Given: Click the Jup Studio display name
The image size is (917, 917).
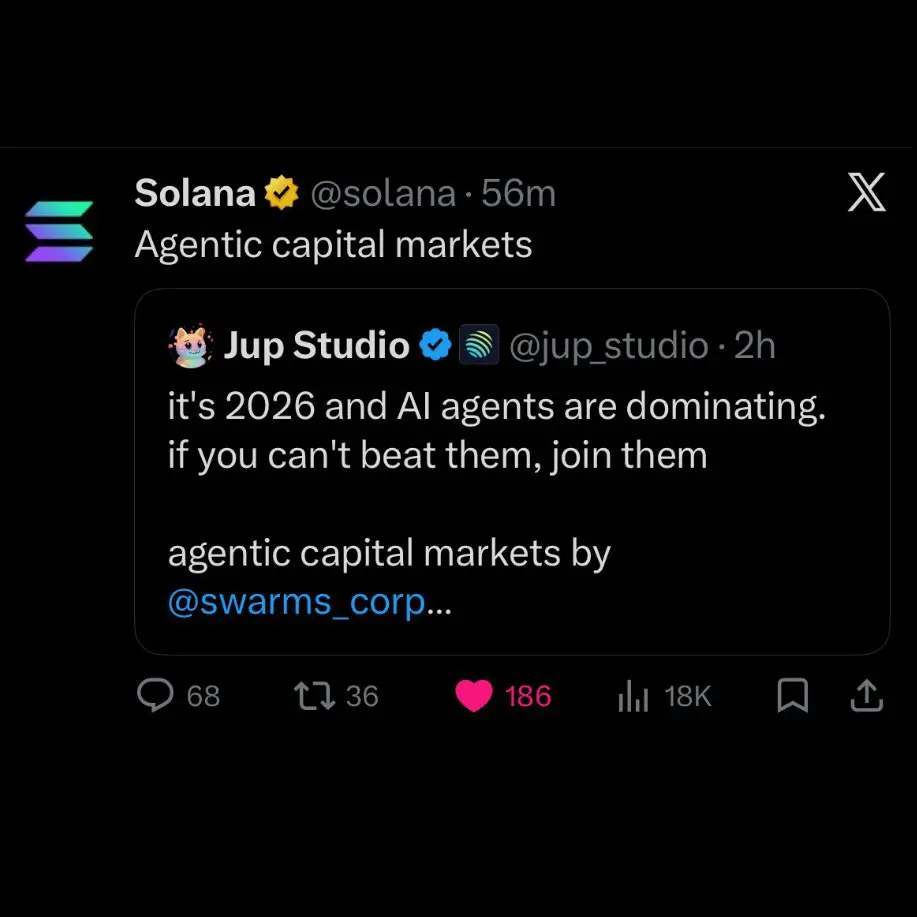Looking at the screenshot, I should [x=316, y=345].
